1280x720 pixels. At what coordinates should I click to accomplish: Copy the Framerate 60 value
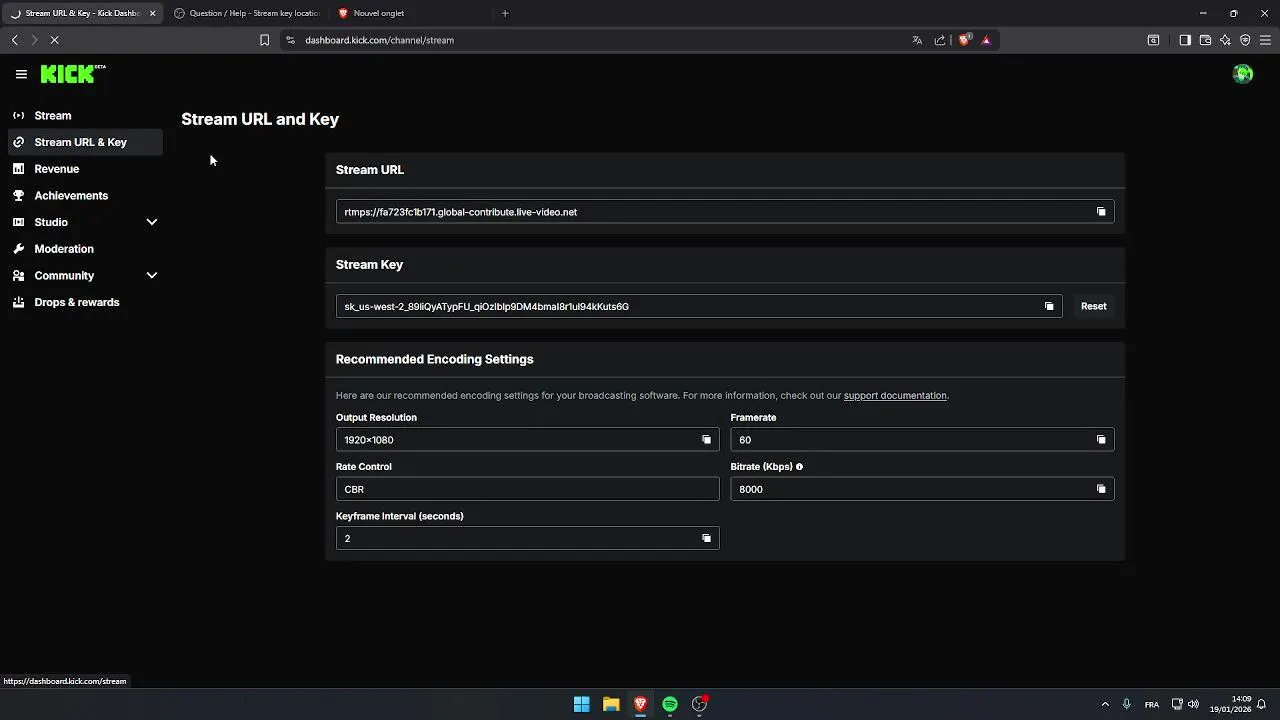[x=1101, y=440]
